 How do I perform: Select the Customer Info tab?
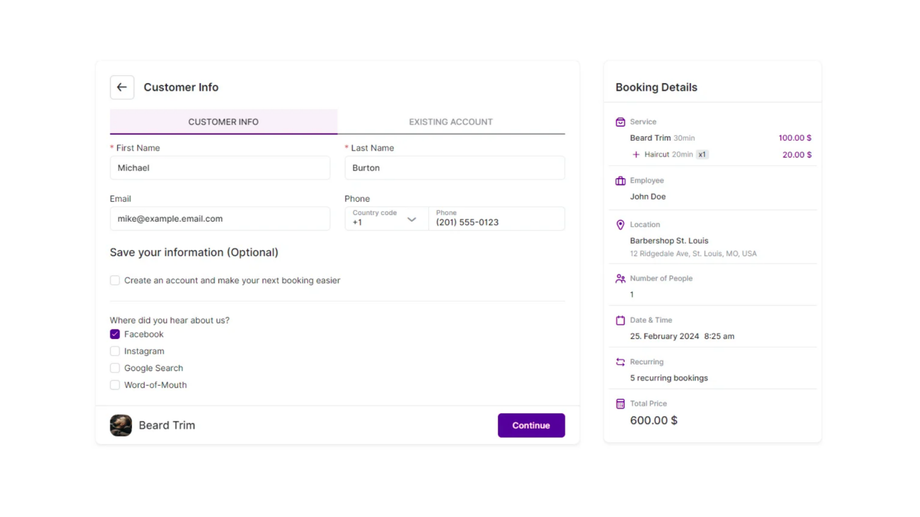(x=223, y=122)
